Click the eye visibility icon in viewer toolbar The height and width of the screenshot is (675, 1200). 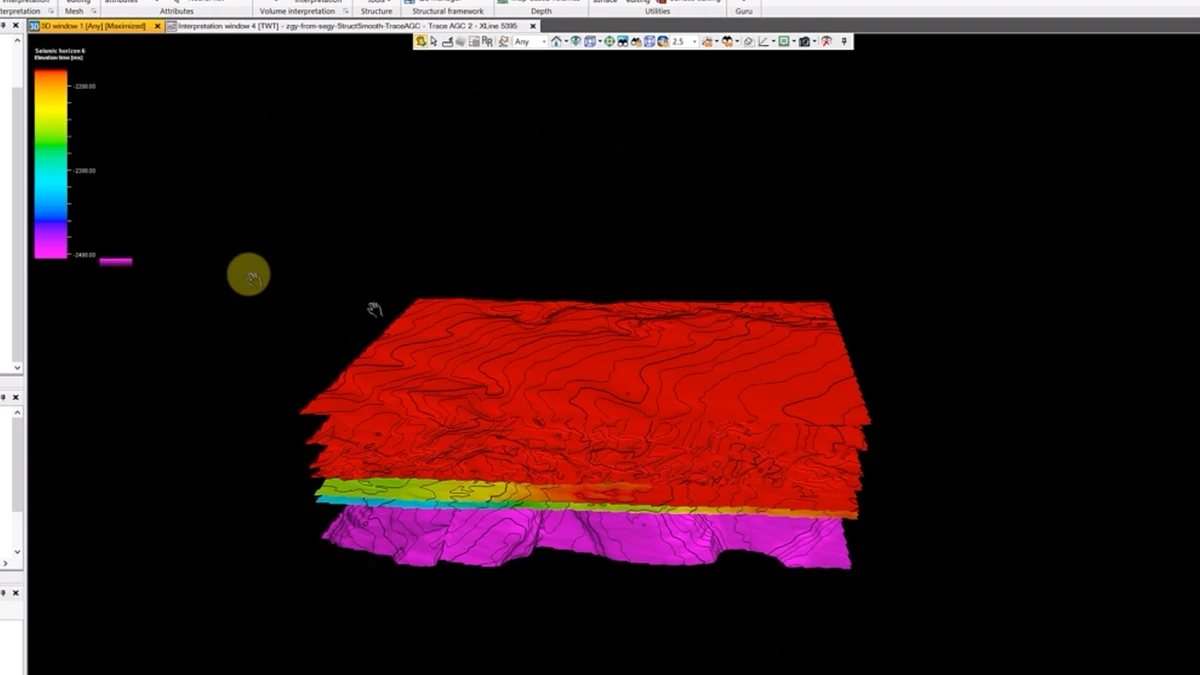pos(574,42)
